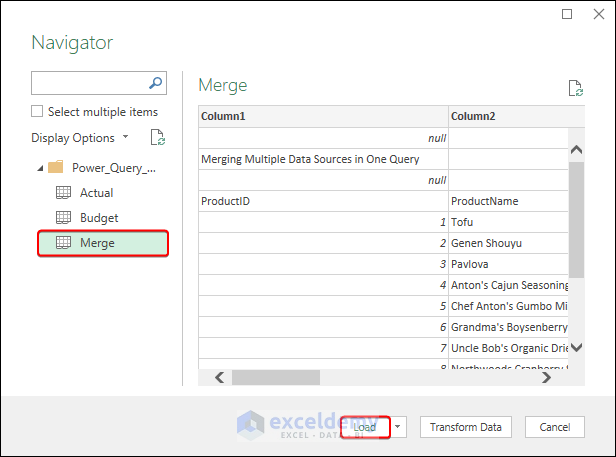Click the Merge table icon

(x=62, y=243)
